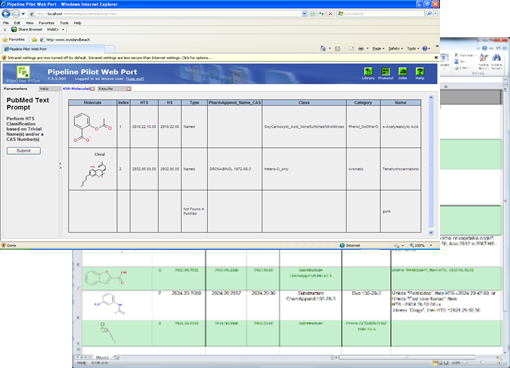This screenshot has height=368, width=510.
Task: Click the Log out link
Action: [135, 79]
